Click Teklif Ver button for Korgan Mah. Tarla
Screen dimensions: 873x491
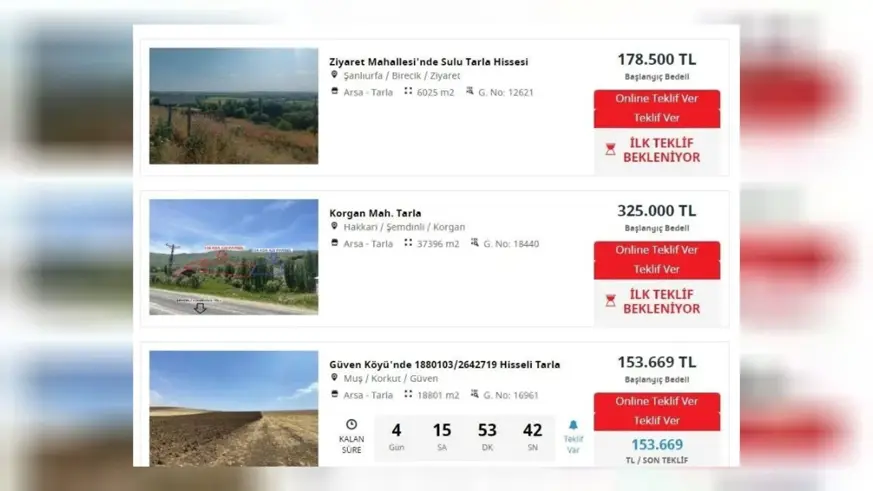[656, 269]
